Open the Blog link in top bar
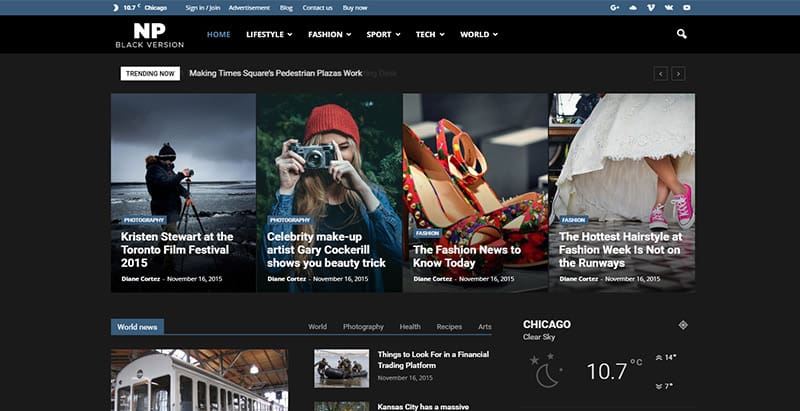 (x=286, y=8)
